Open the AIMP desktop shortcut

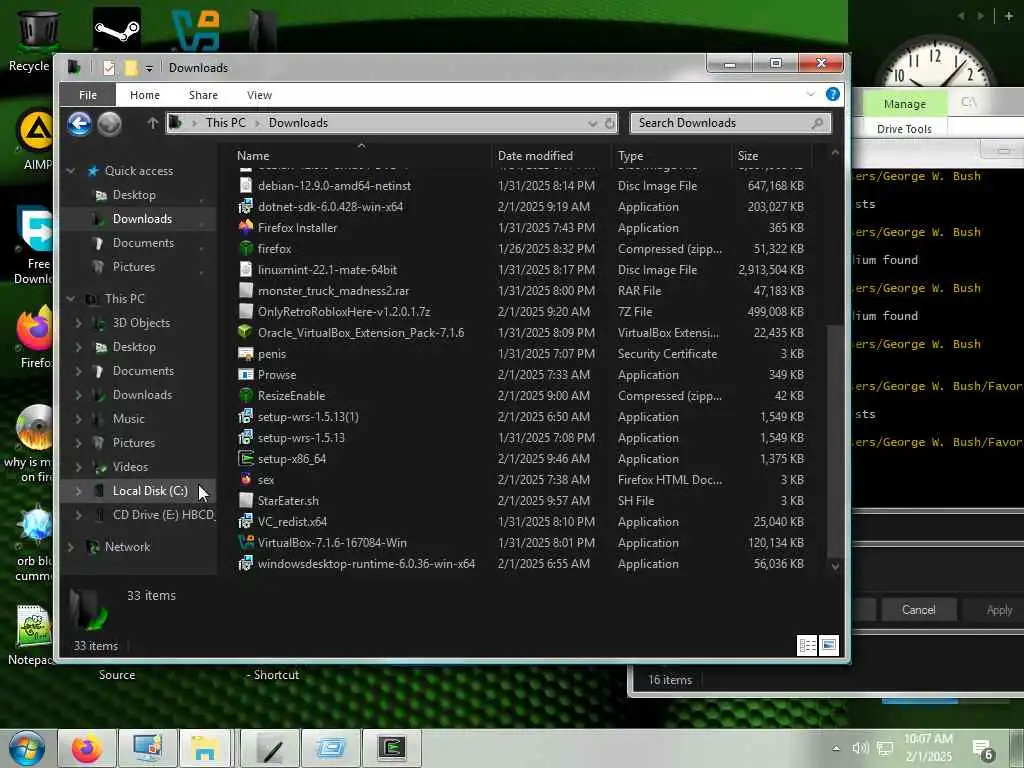click(36, 140)
